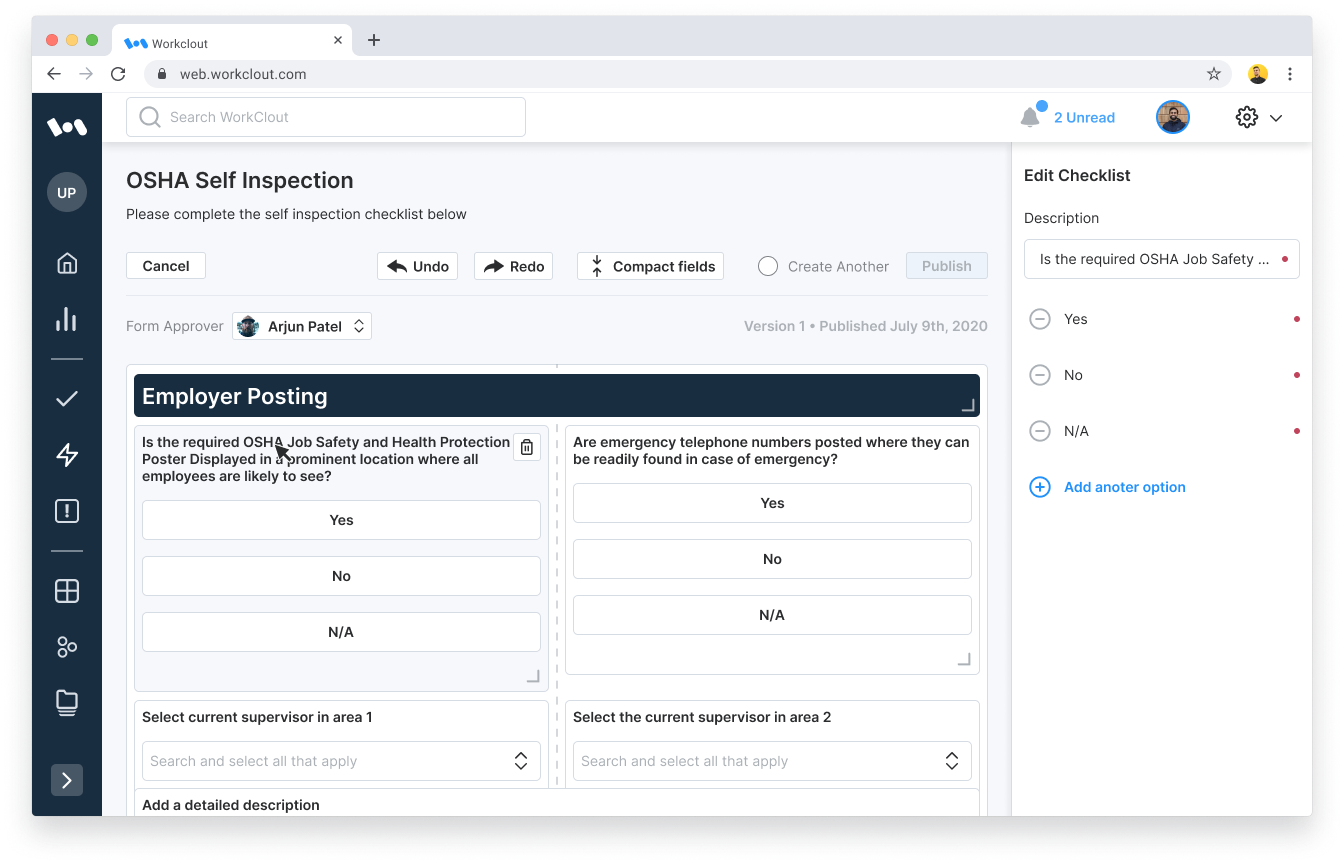Screen dimensions: 1344x864
Task: Delete the OSHA poster question with trash icon
Action: (x=527, y=448)
